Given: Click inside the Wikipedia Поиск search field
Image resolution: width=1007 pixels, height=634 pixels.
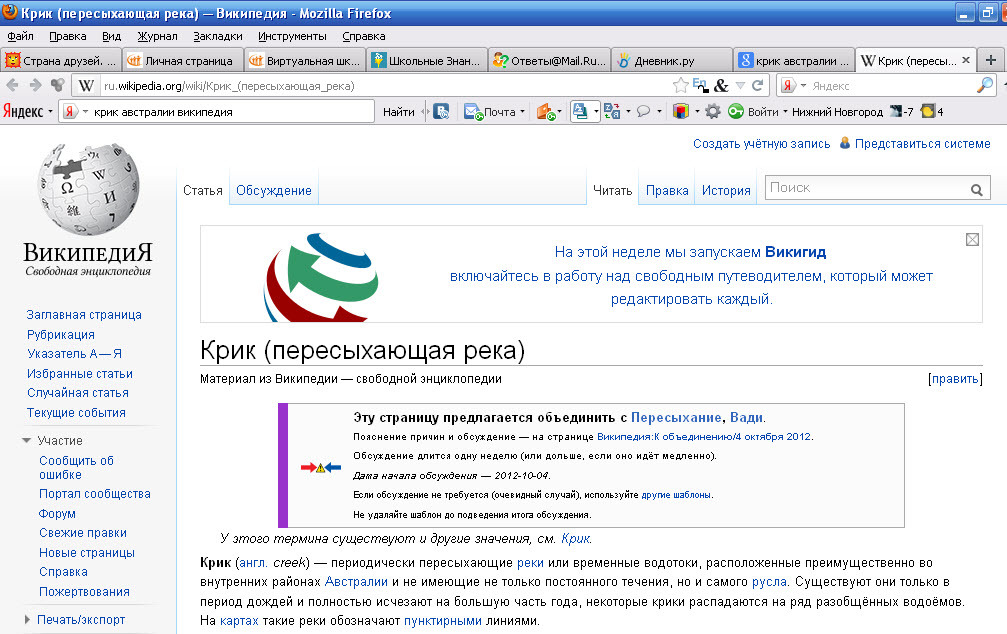Looking at the screenshot, I should (x=864, y=188).
